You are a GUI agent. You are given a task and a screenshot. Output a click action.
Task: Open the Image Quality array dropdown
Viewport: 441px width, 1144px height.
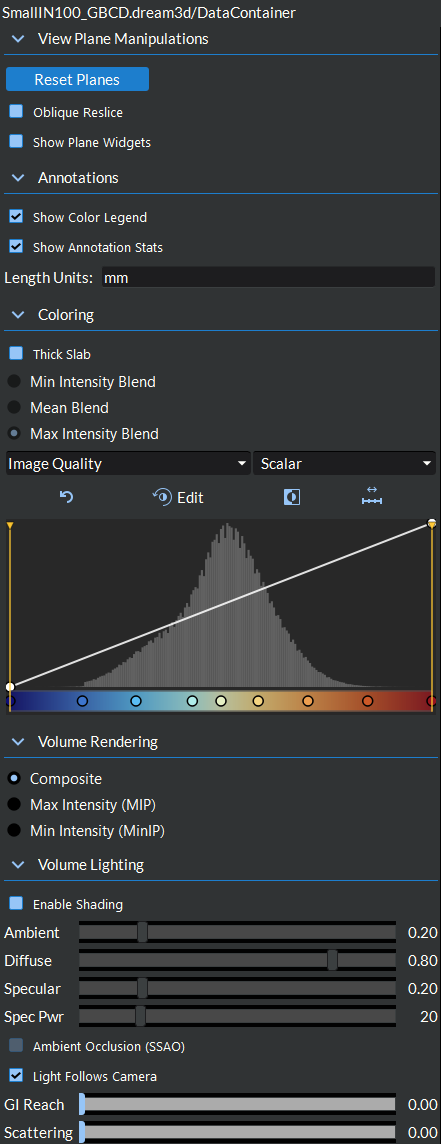coord(128,463)
